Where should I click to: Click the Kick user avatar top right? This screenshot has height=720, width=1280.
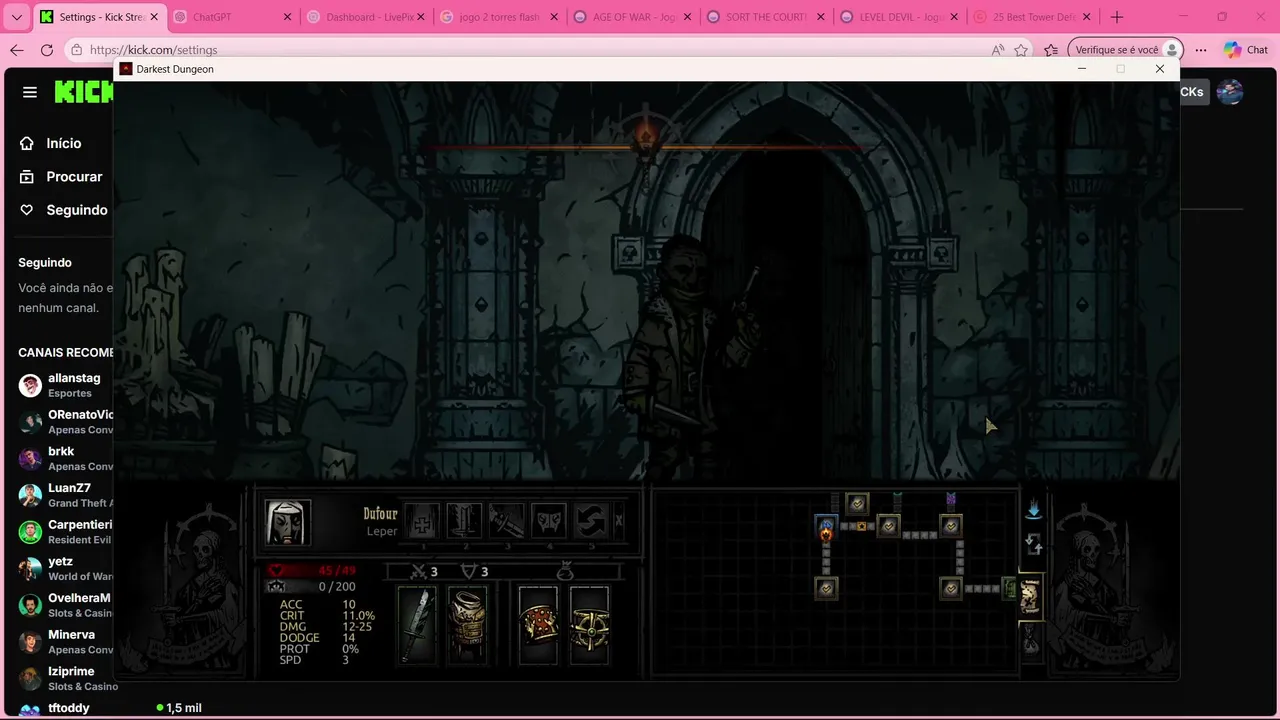(1230, 92)
